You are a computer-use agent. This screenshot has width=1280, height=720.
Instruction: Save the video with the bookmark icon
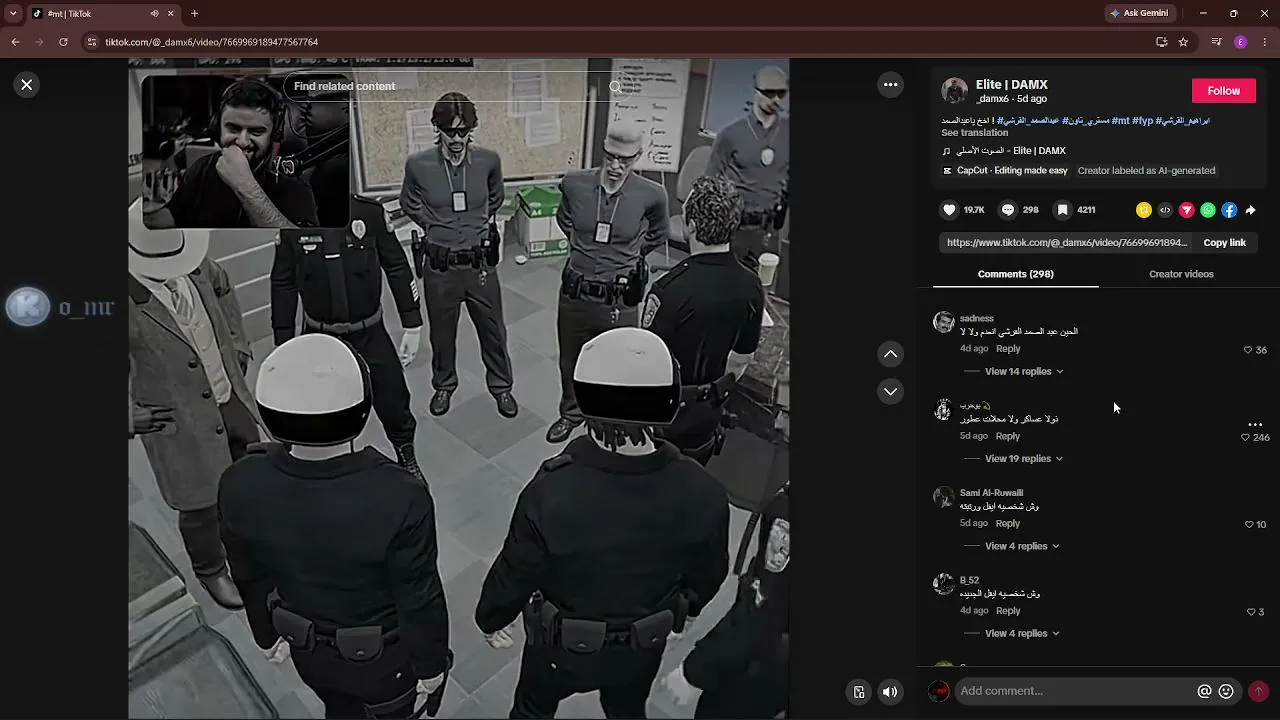(1063, 210)
